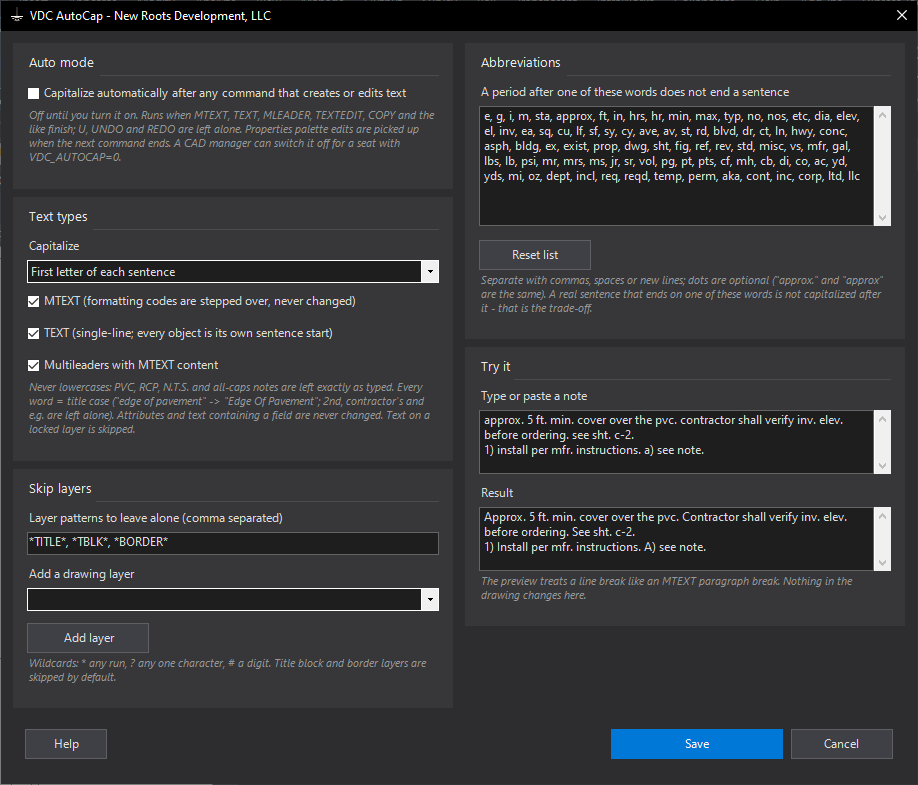Click the VDC AutoCap title bar app icon

coord(17,16)
